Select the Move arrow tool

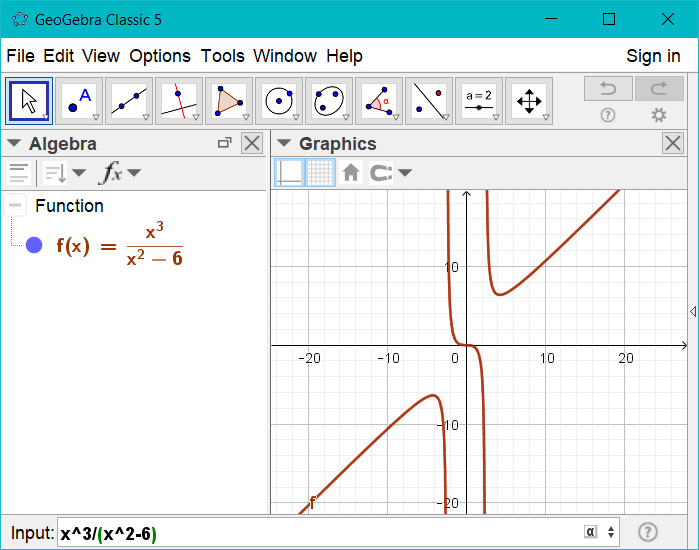point(29,101)
